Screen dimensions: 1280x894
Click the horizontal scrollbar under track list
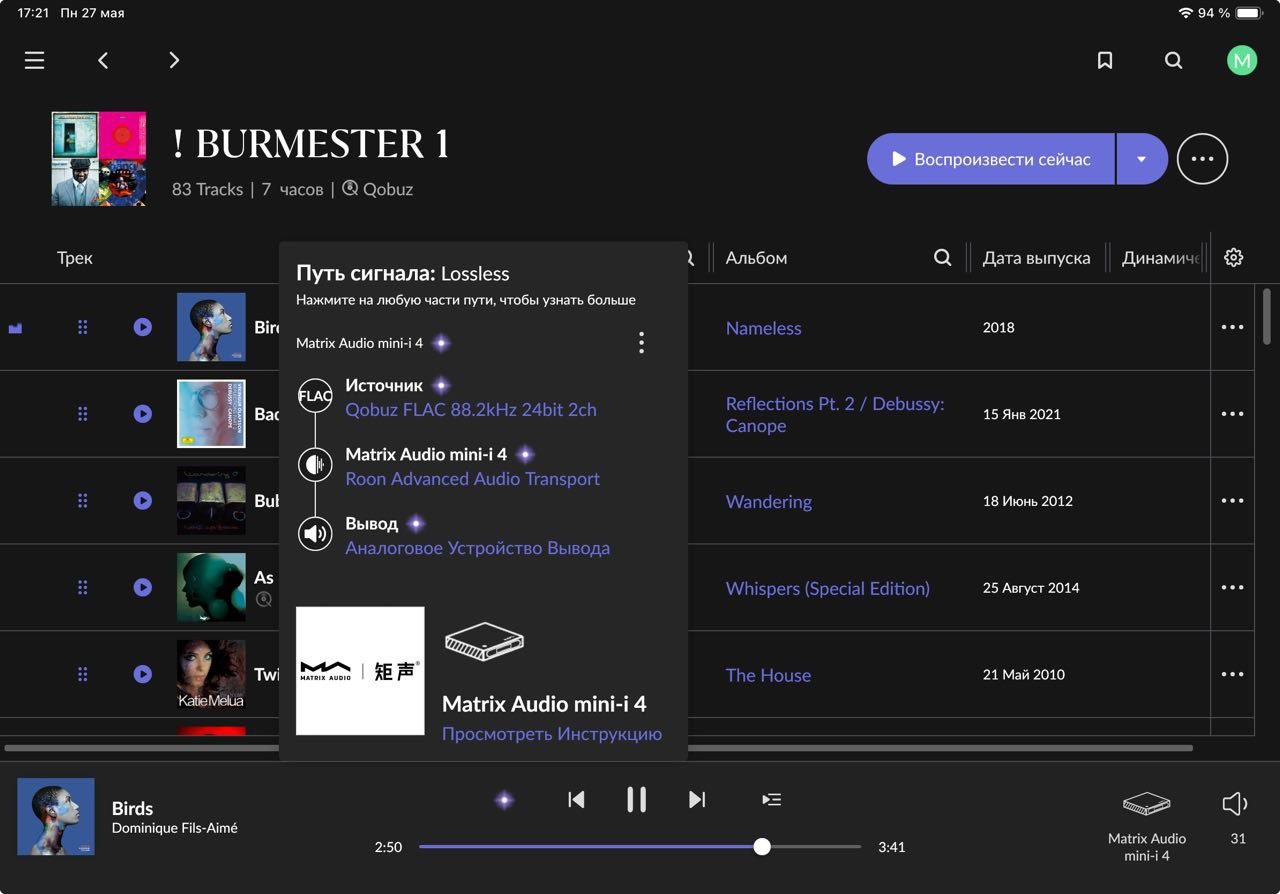(598, 748)
